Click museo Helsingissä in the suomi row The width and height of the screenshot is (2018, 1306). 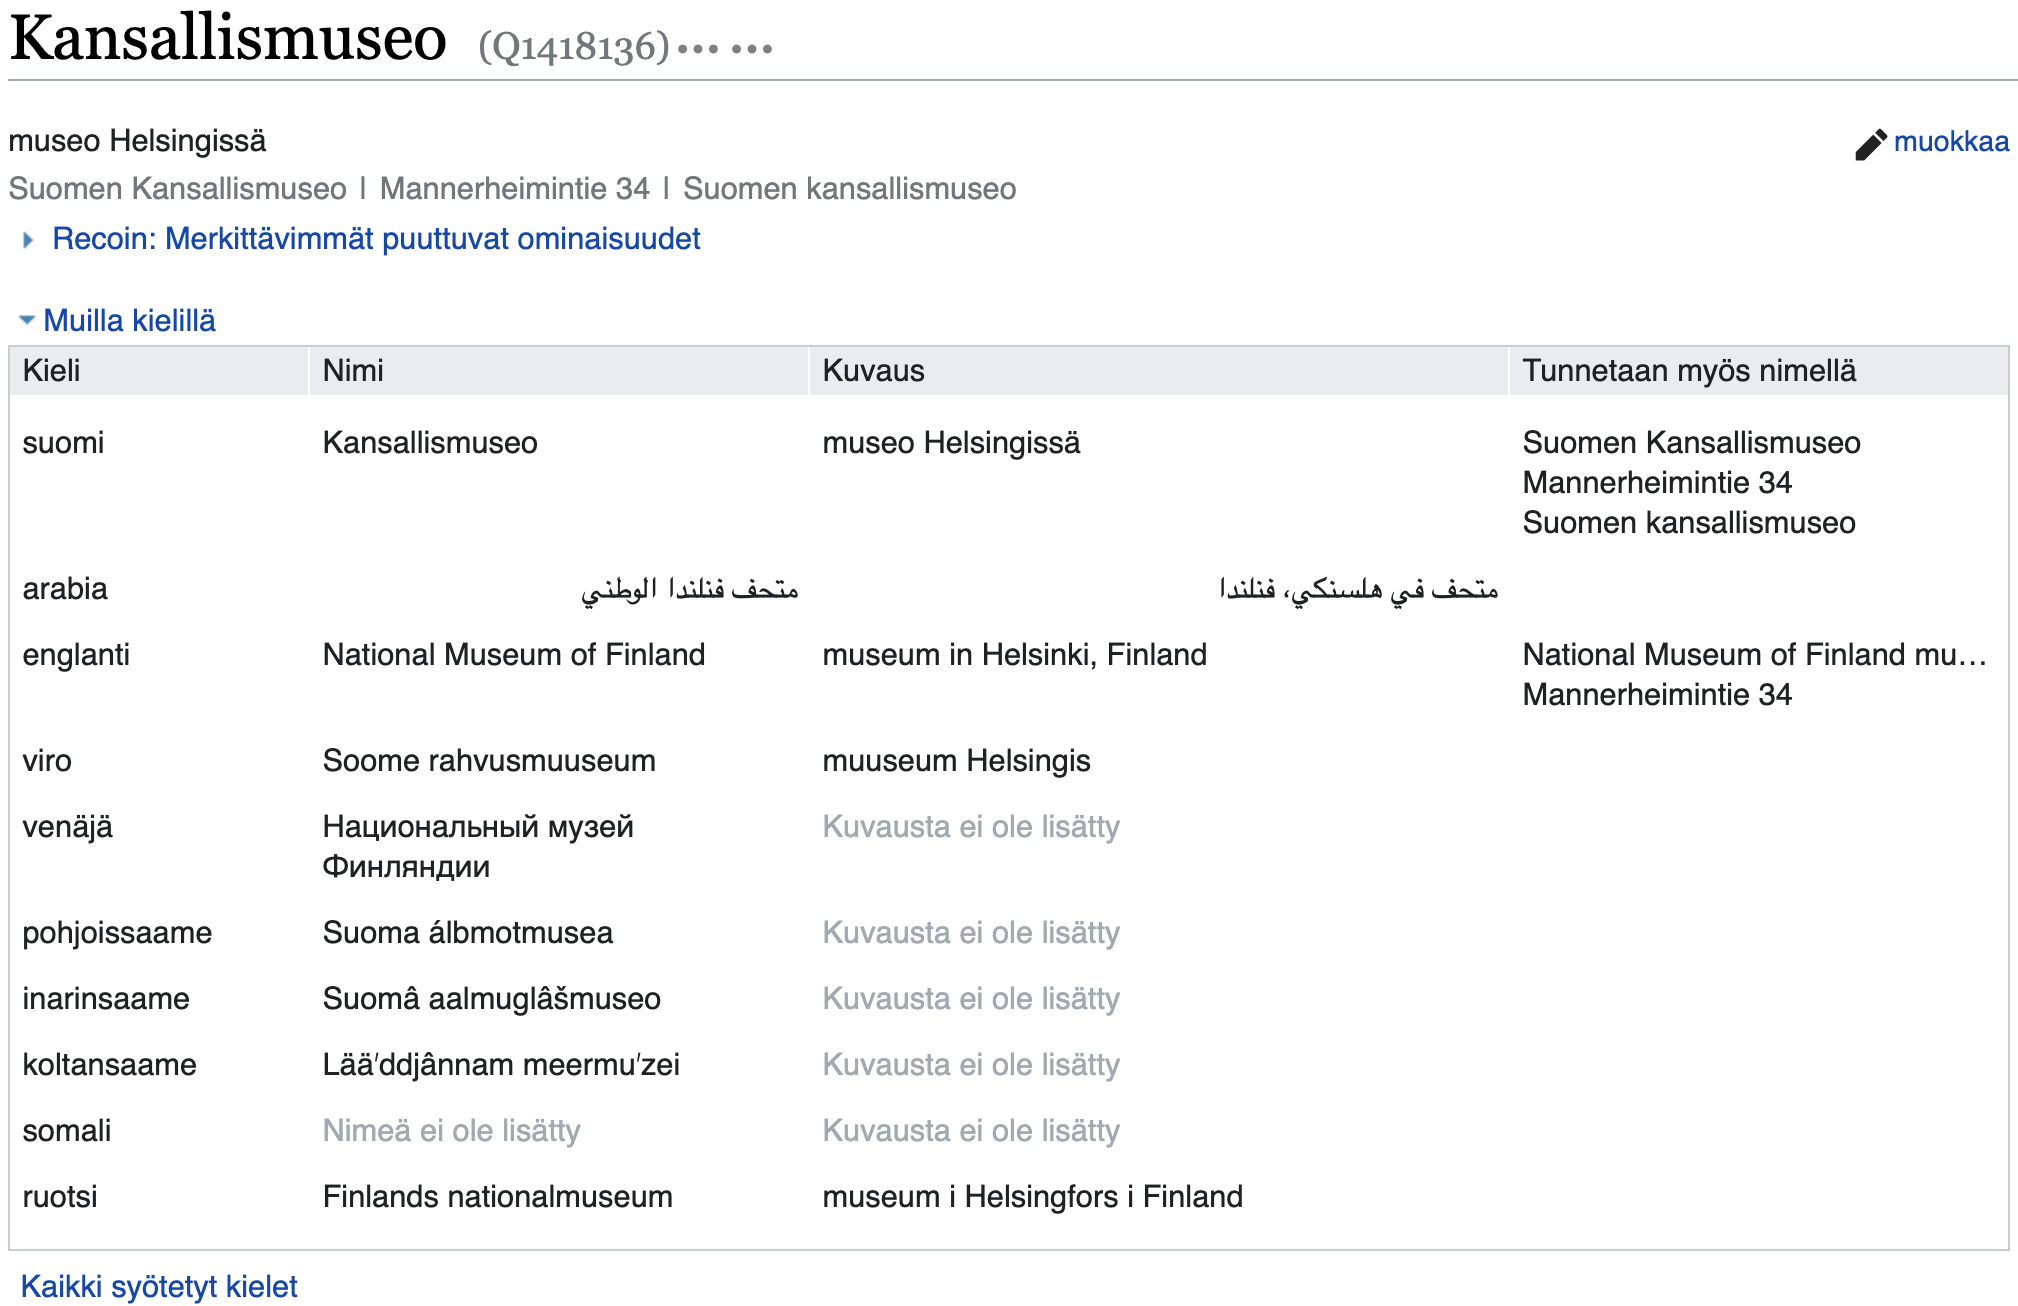click(951, 443)
